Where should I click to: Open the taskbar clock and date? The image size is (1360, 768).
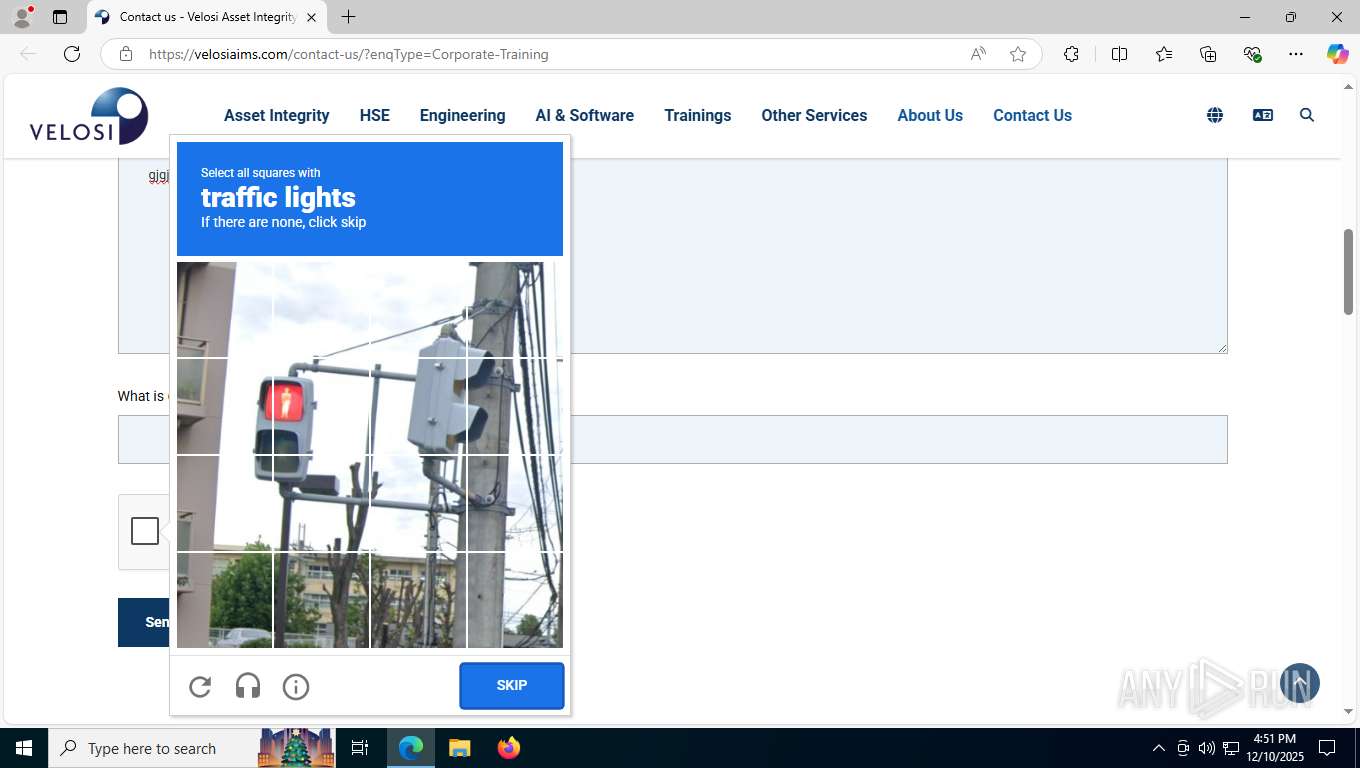point(1274,748)
